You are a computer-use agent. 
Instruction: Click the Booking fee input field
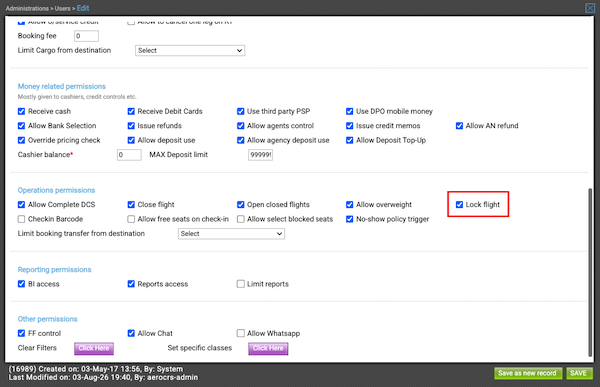(x=86, y=36)
